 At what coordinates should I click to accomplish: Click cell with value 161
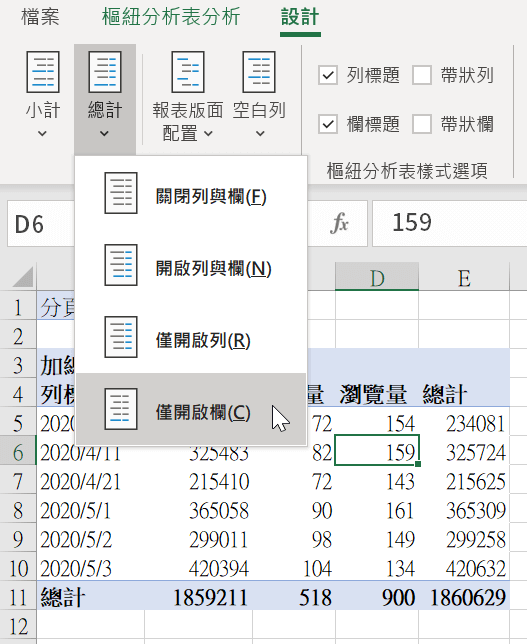click(x=377, y=509)
